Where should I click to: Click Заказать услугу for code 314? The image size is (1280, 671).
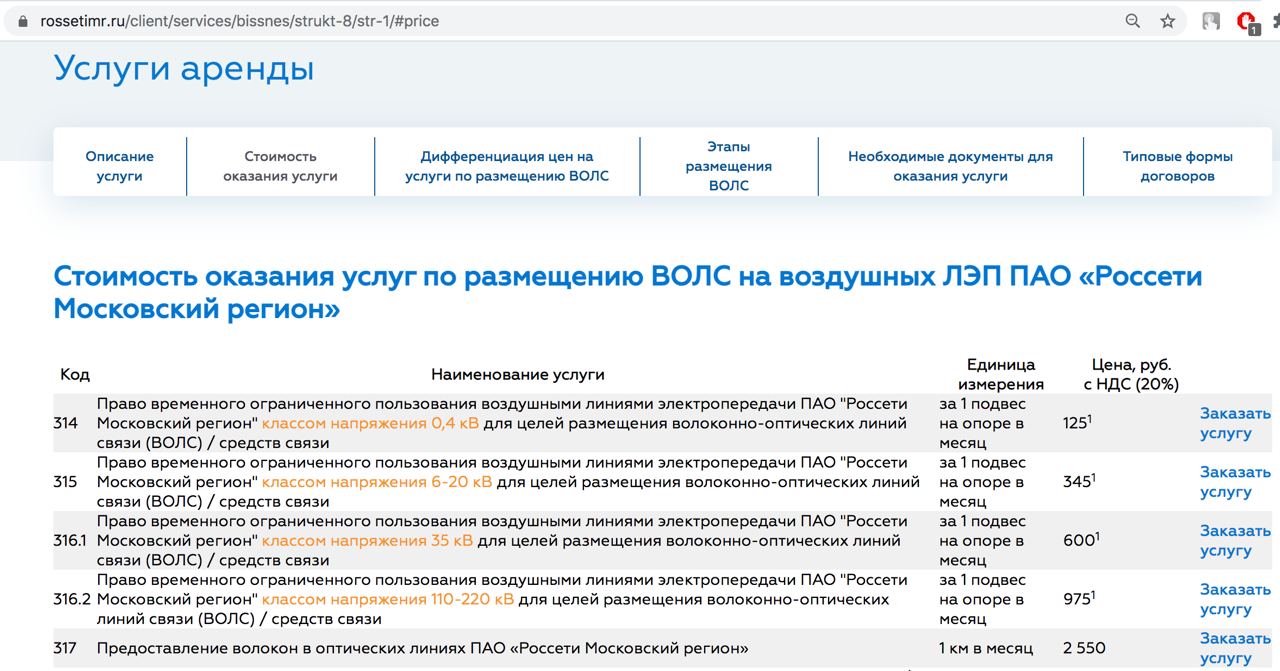(1235, 423)
